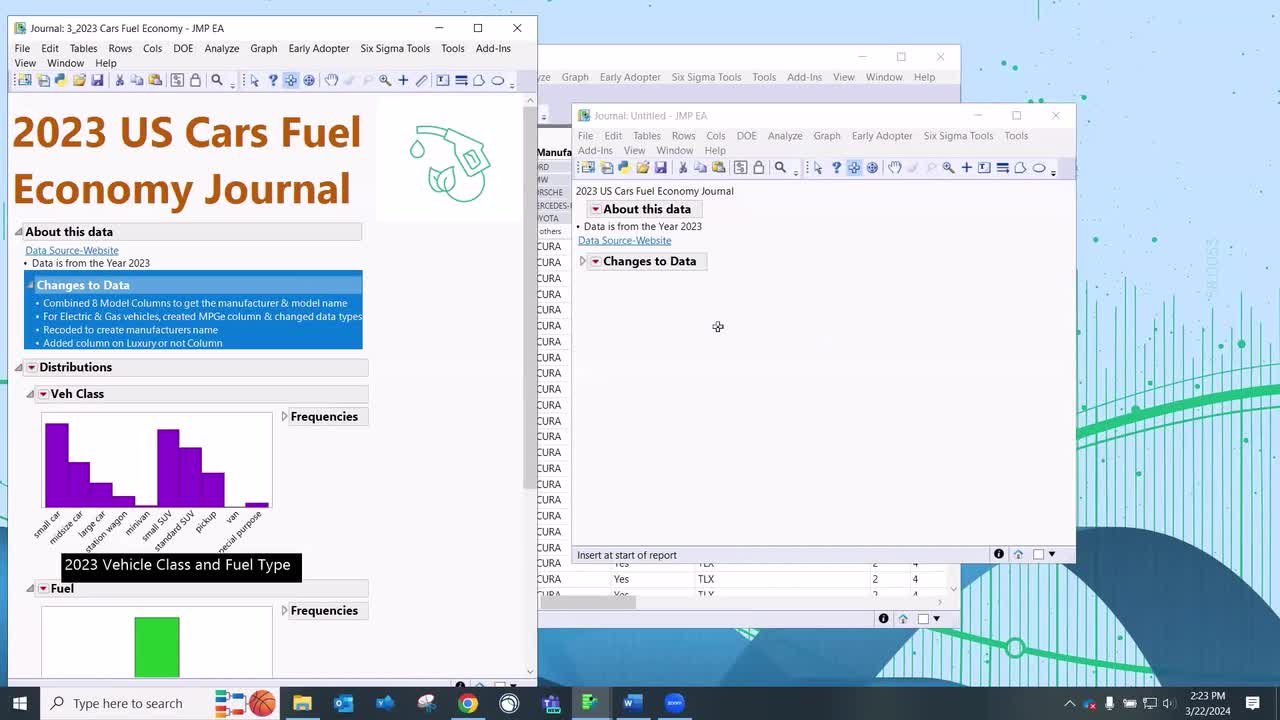The height and width of the screenshot is (720, 1280).
Task: Open Data Source-Website link in 3_2023 Cars journal
Action: click(x=72, y=250)
